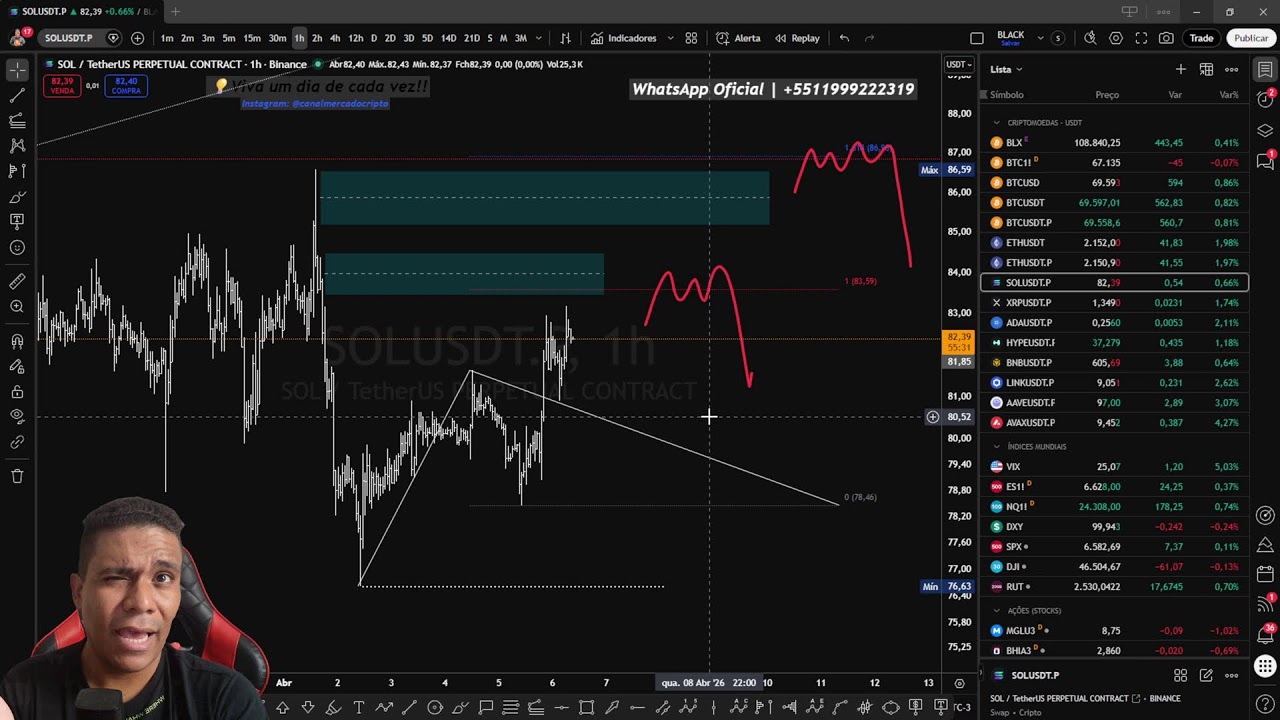Enter fullscreen mode
This screenshot has height=720, width=1280.
coord(1141,38)
